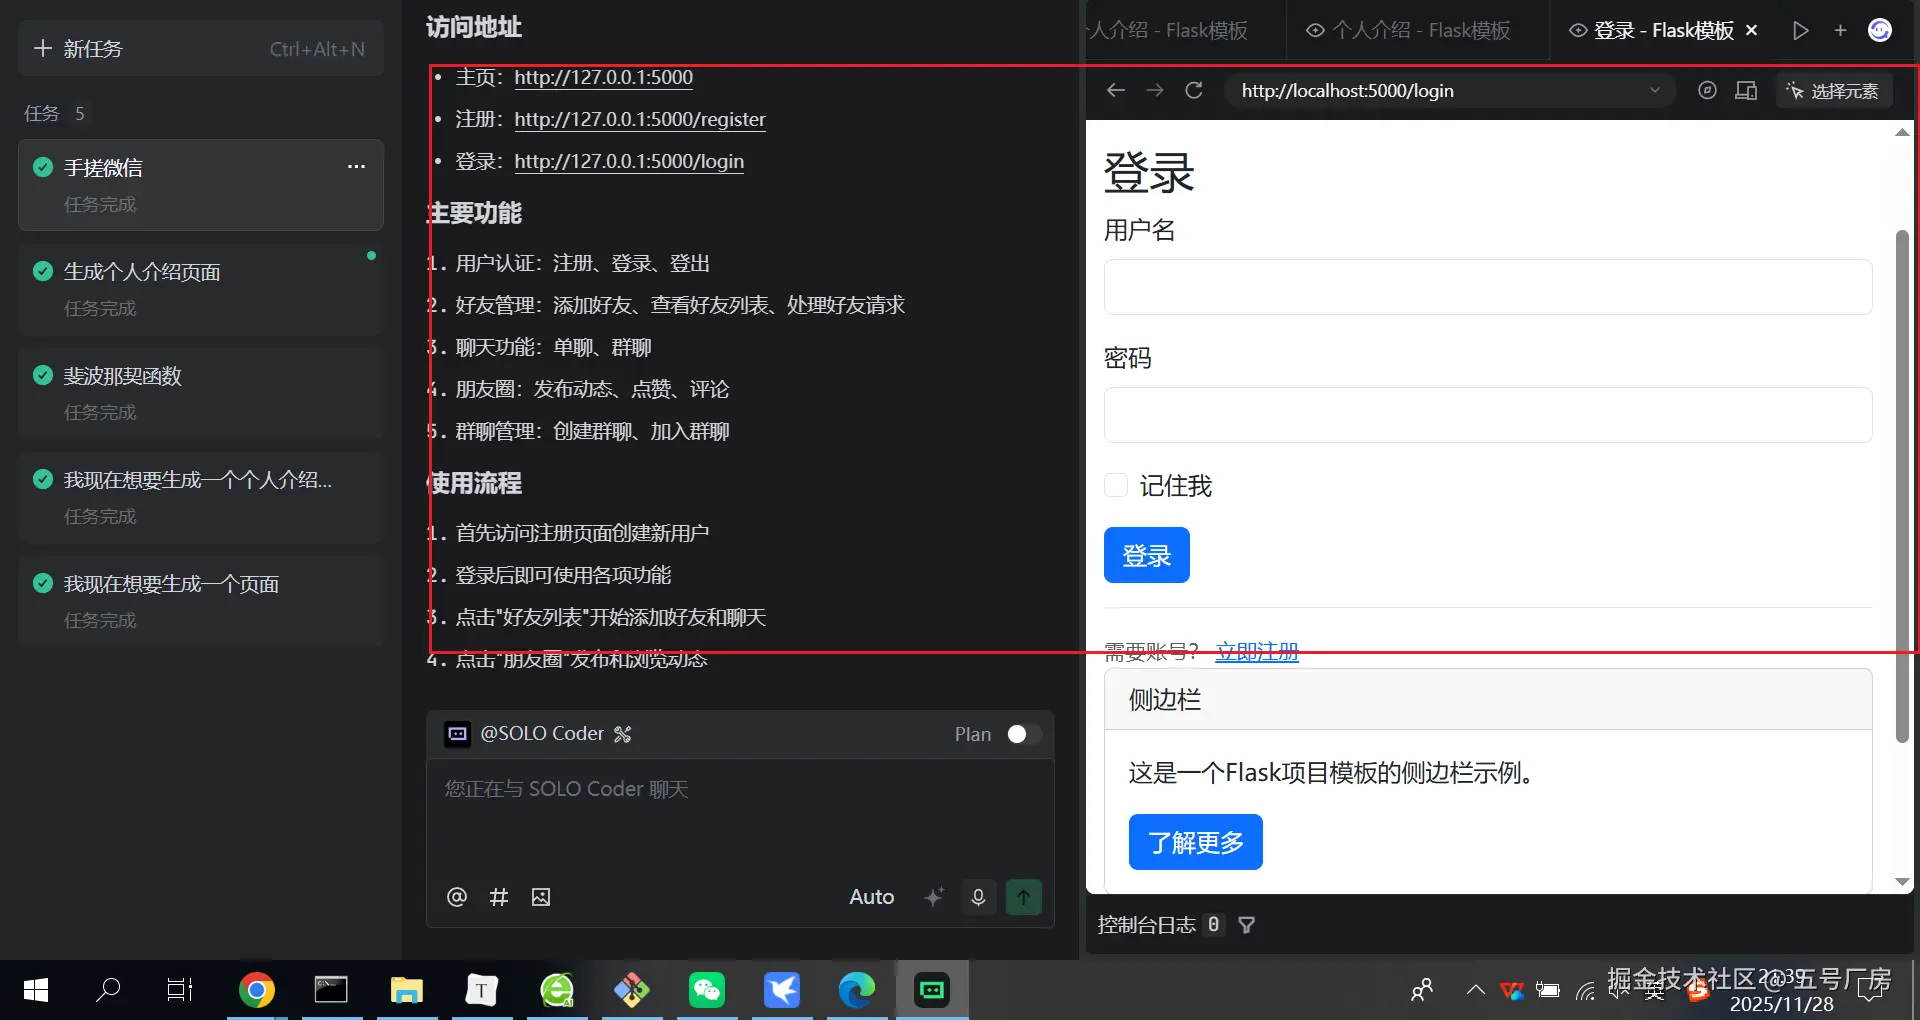Open the more options menu for 手搓微信
Viewport: 1920px width, 1020px height.
click(356, 166)
